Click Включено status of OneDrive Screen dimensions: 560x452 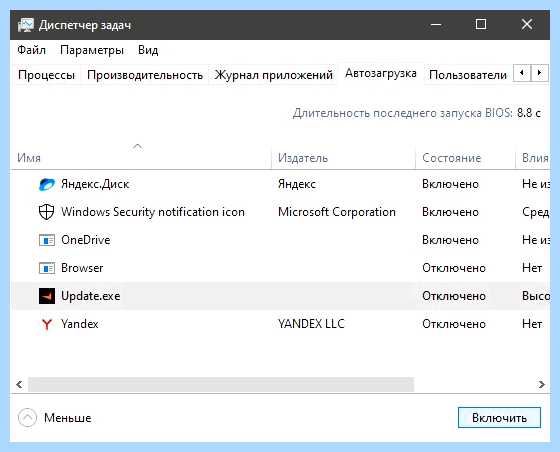coord(450,240)
